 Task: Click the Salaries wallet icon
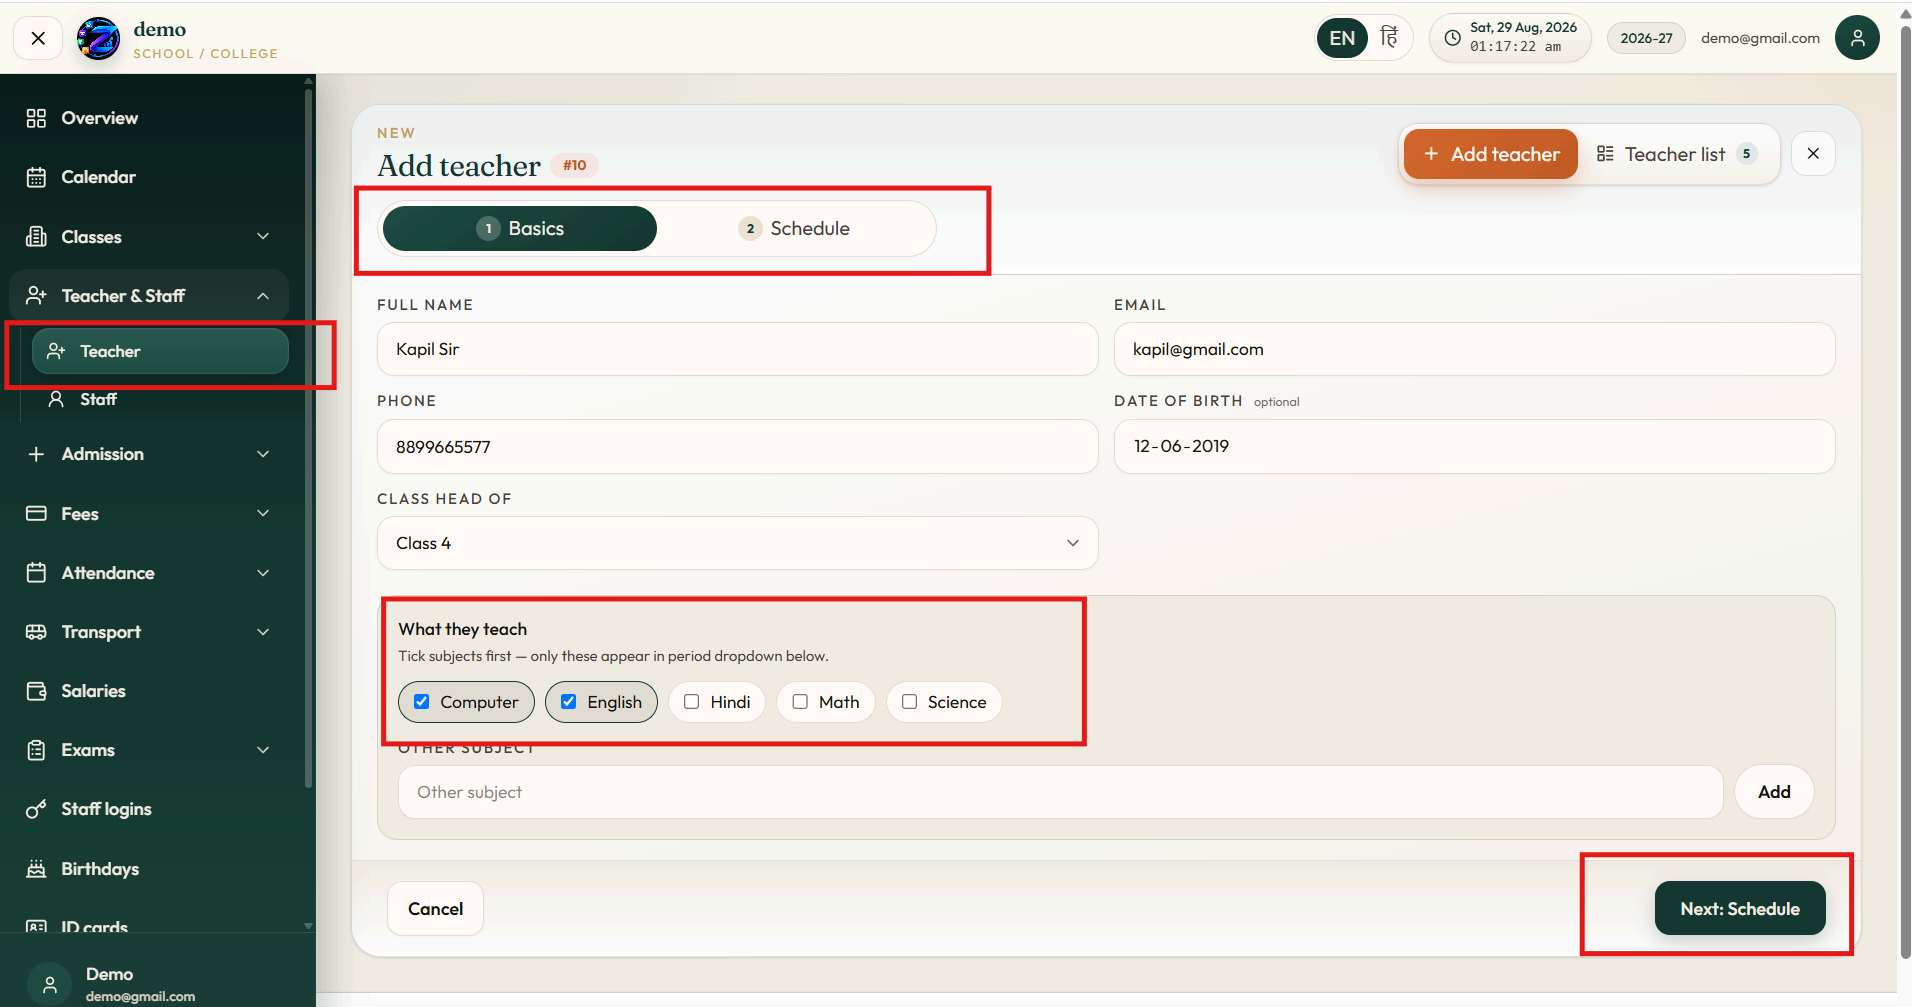pos(36,691)
